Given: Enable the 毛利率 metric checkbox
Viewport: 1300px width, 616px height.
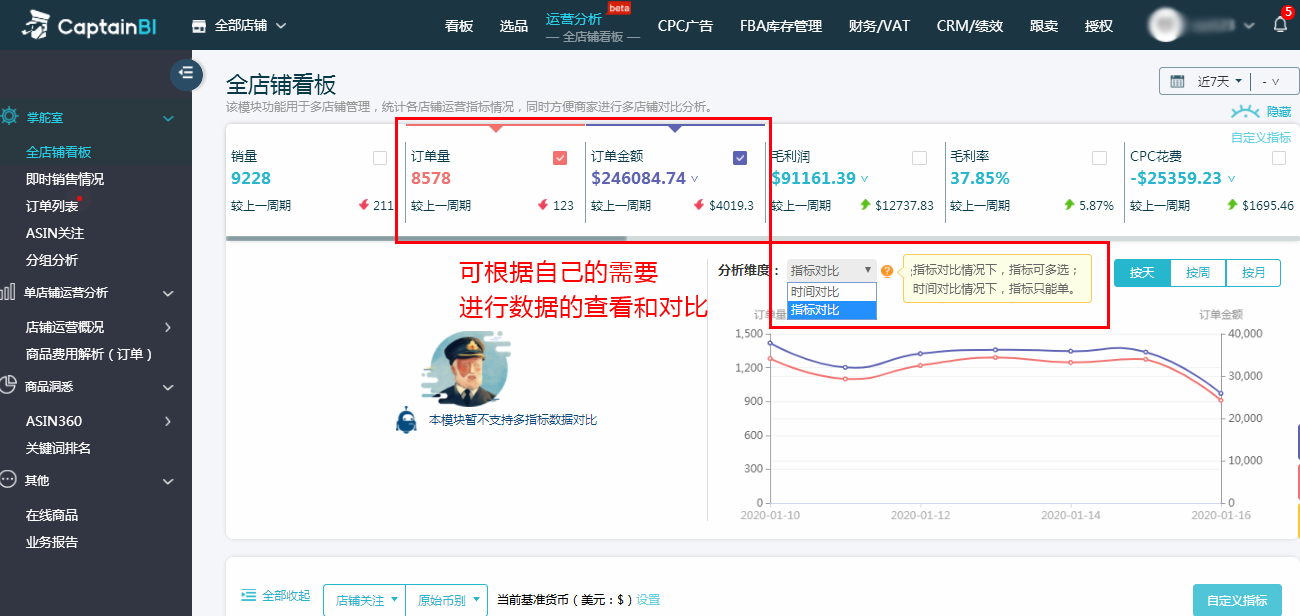Looking at the screenshot, I should [x=1100, y=157].
